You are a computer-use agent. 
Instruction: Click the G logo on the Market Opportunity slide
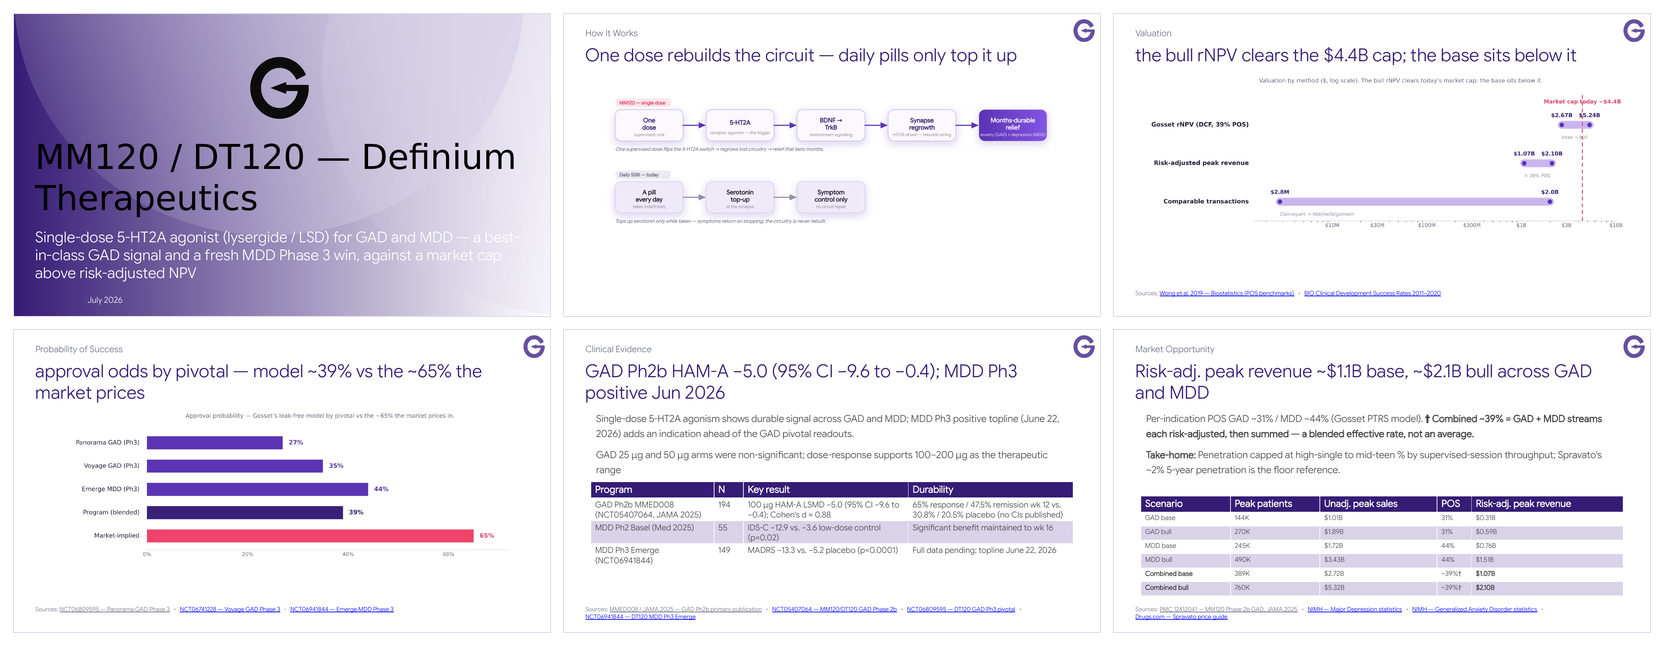[1634, 347]
